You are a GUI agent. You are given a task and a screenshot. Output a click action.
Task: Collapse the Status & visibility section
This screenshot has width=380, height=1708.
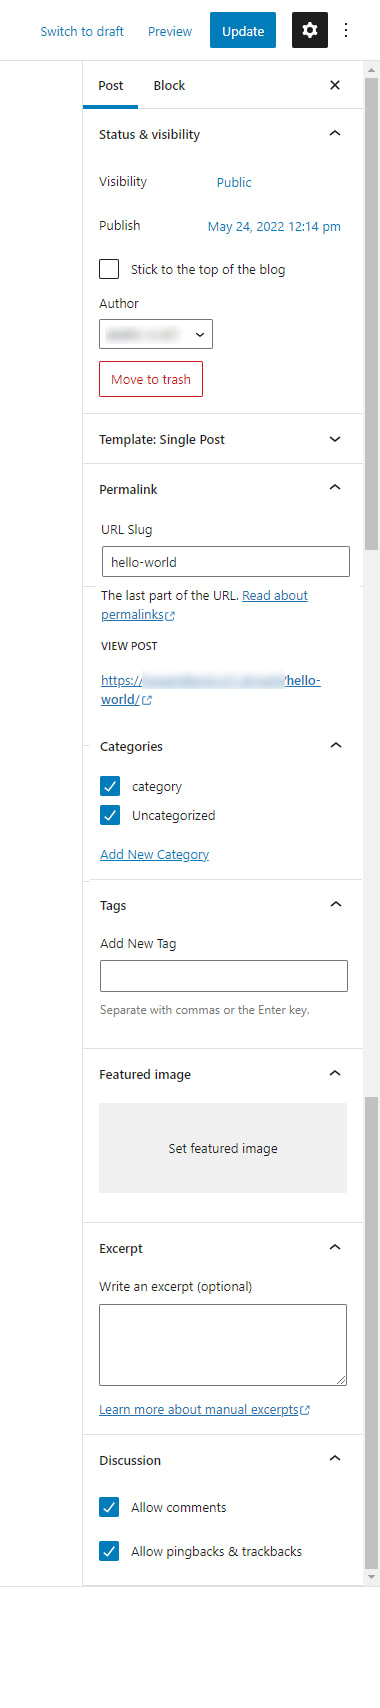click(335, 133)
